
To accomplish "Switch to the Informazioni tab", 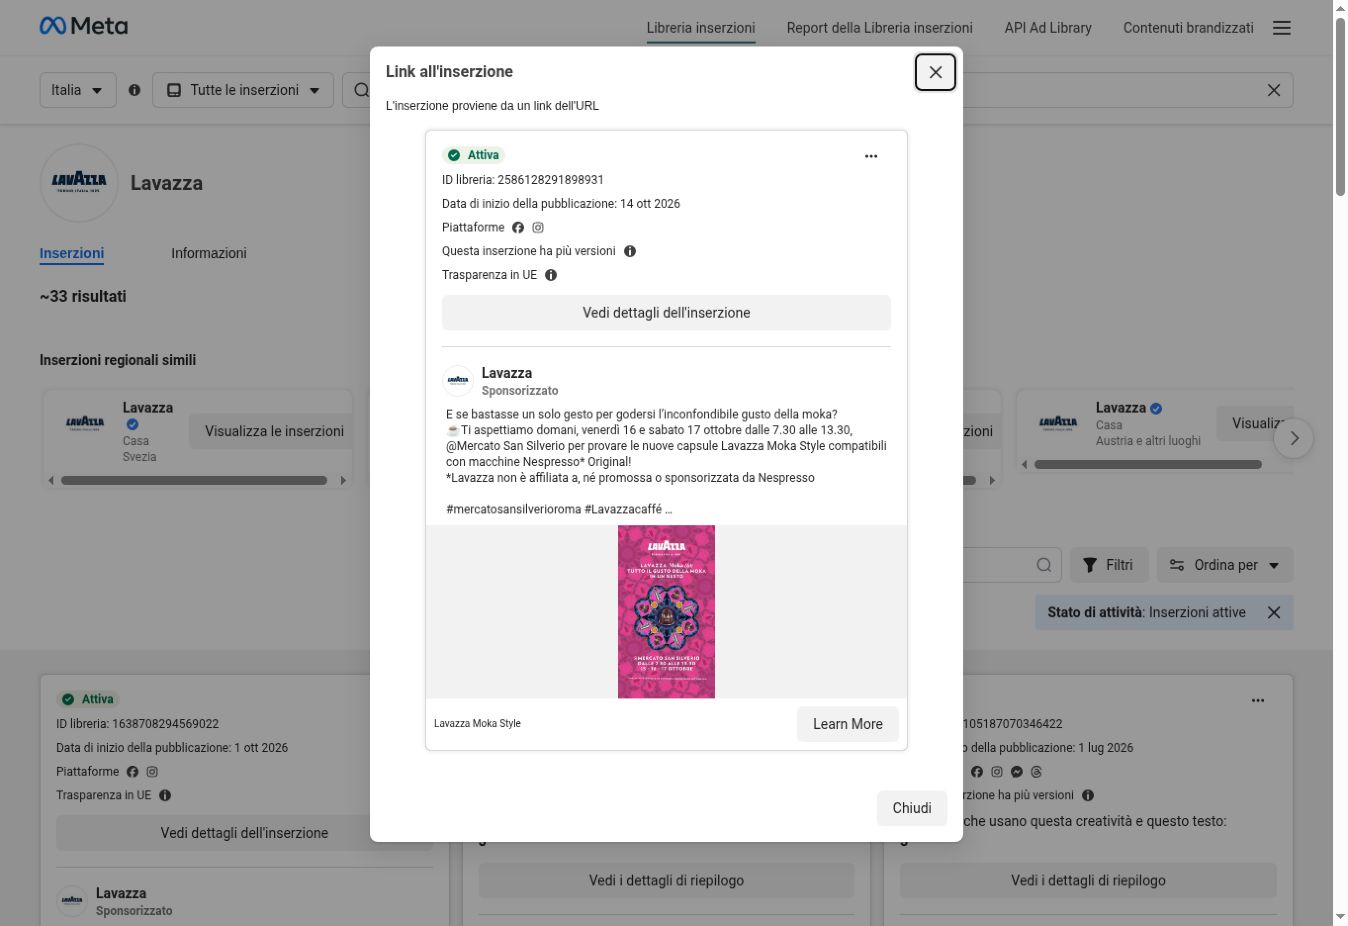I will [x=209, y=253].
